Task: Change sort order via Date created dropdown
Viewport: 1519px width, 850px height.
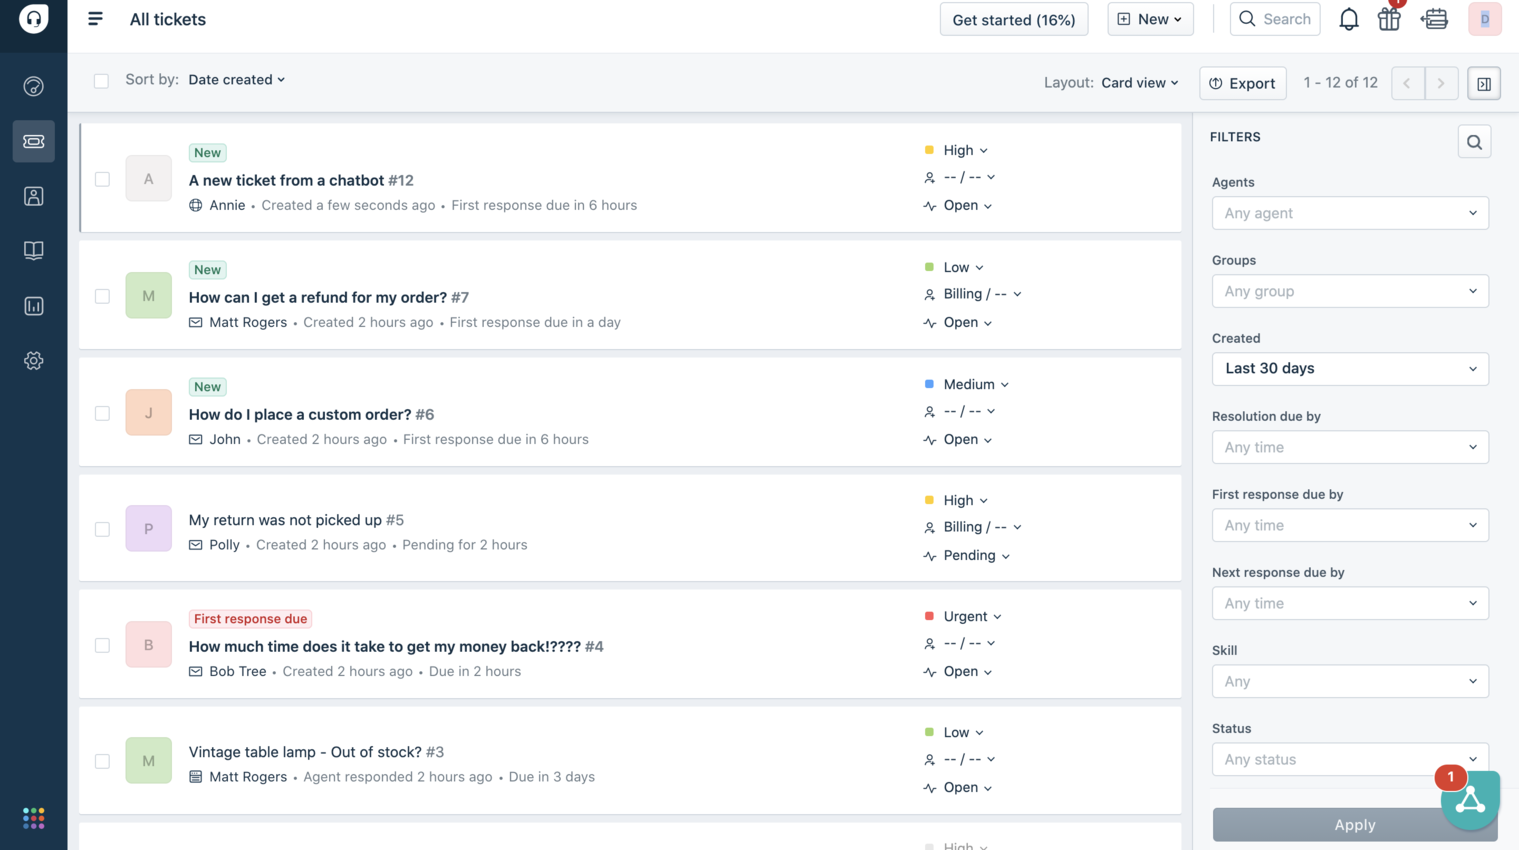Action: pyautogui.click(x=236, y=80)
